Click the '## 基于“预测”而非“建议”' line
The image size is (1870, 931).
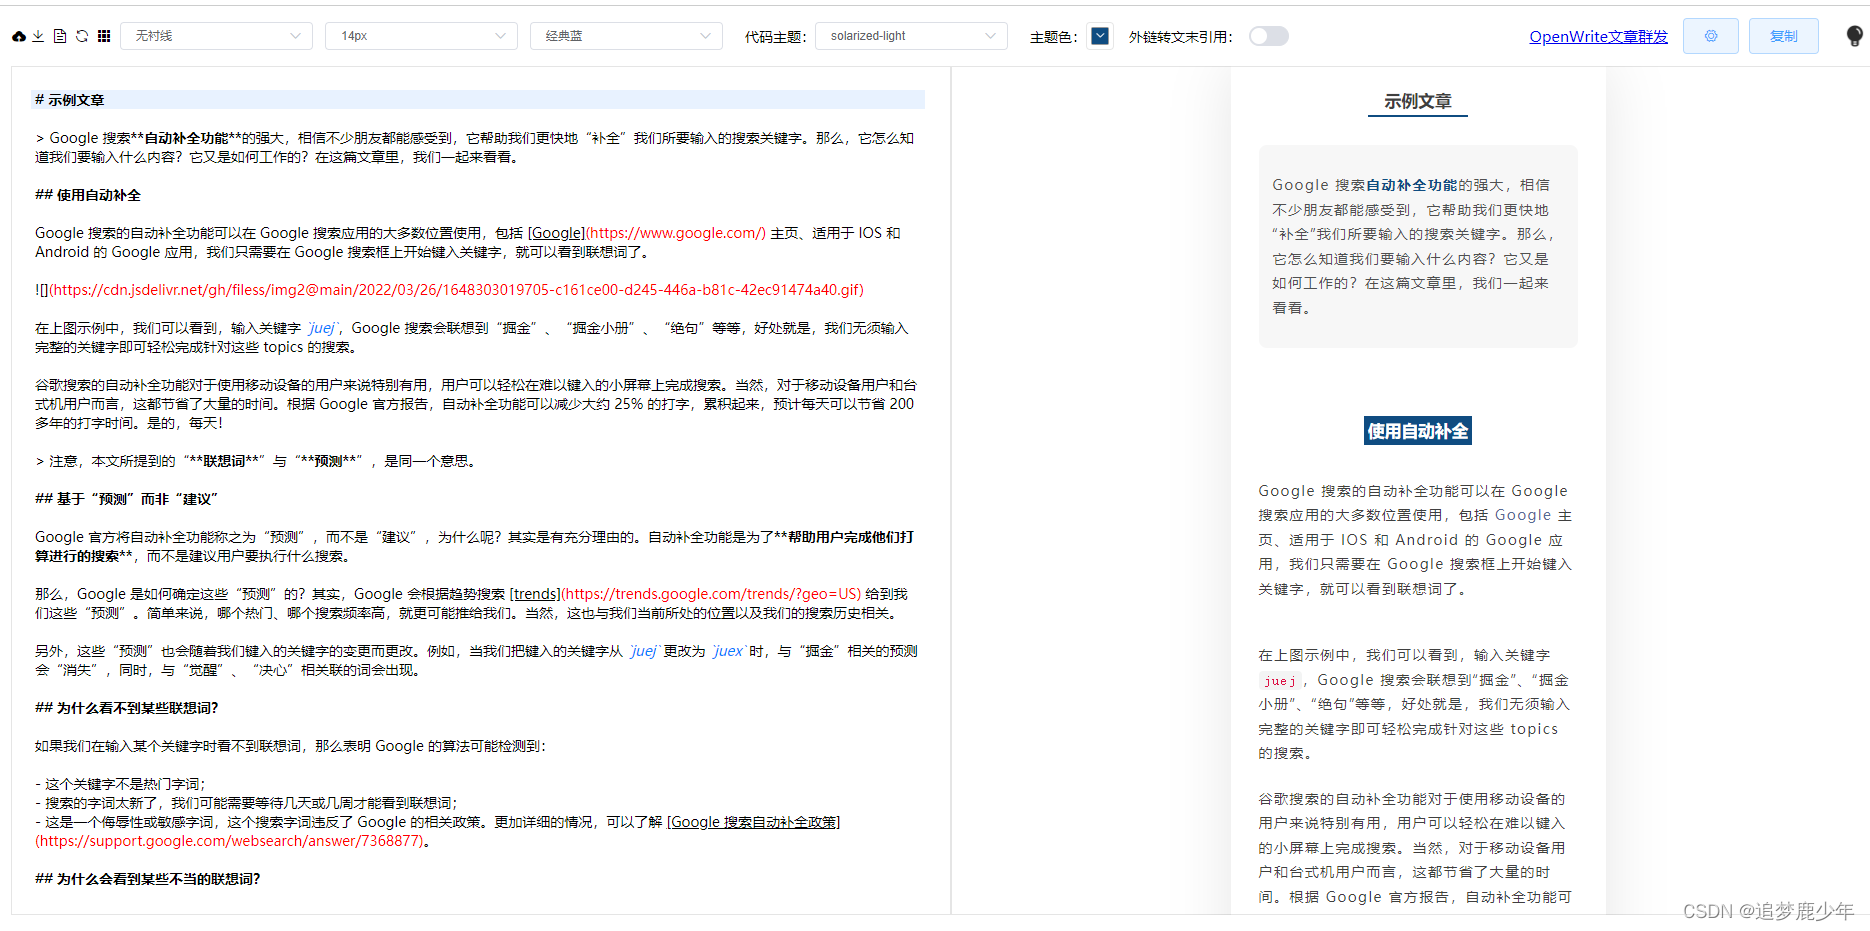[126, 499]
